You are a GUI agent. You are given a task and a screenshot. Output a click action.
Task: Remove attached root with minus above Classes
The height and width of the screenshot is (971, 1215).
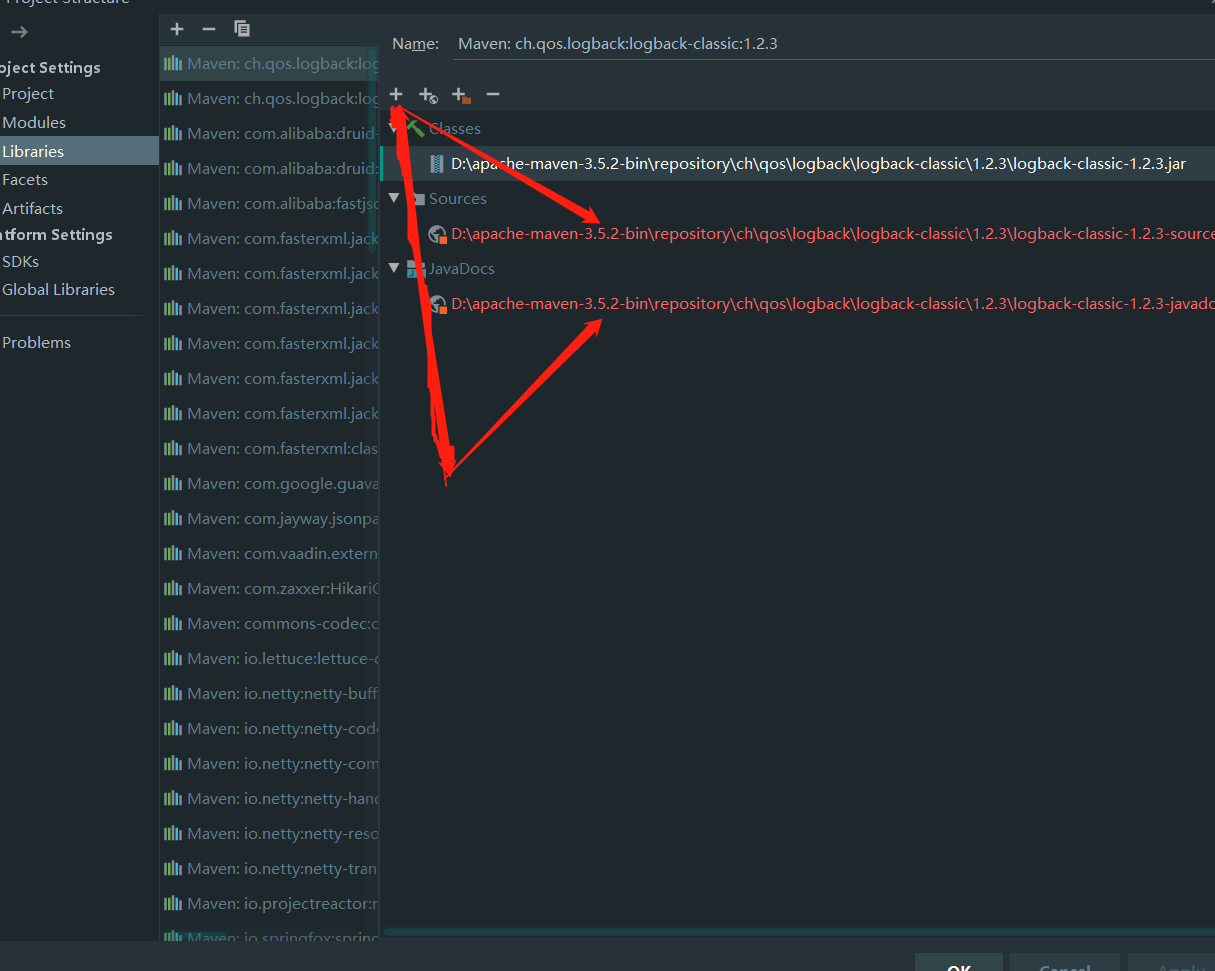(492, 95)
